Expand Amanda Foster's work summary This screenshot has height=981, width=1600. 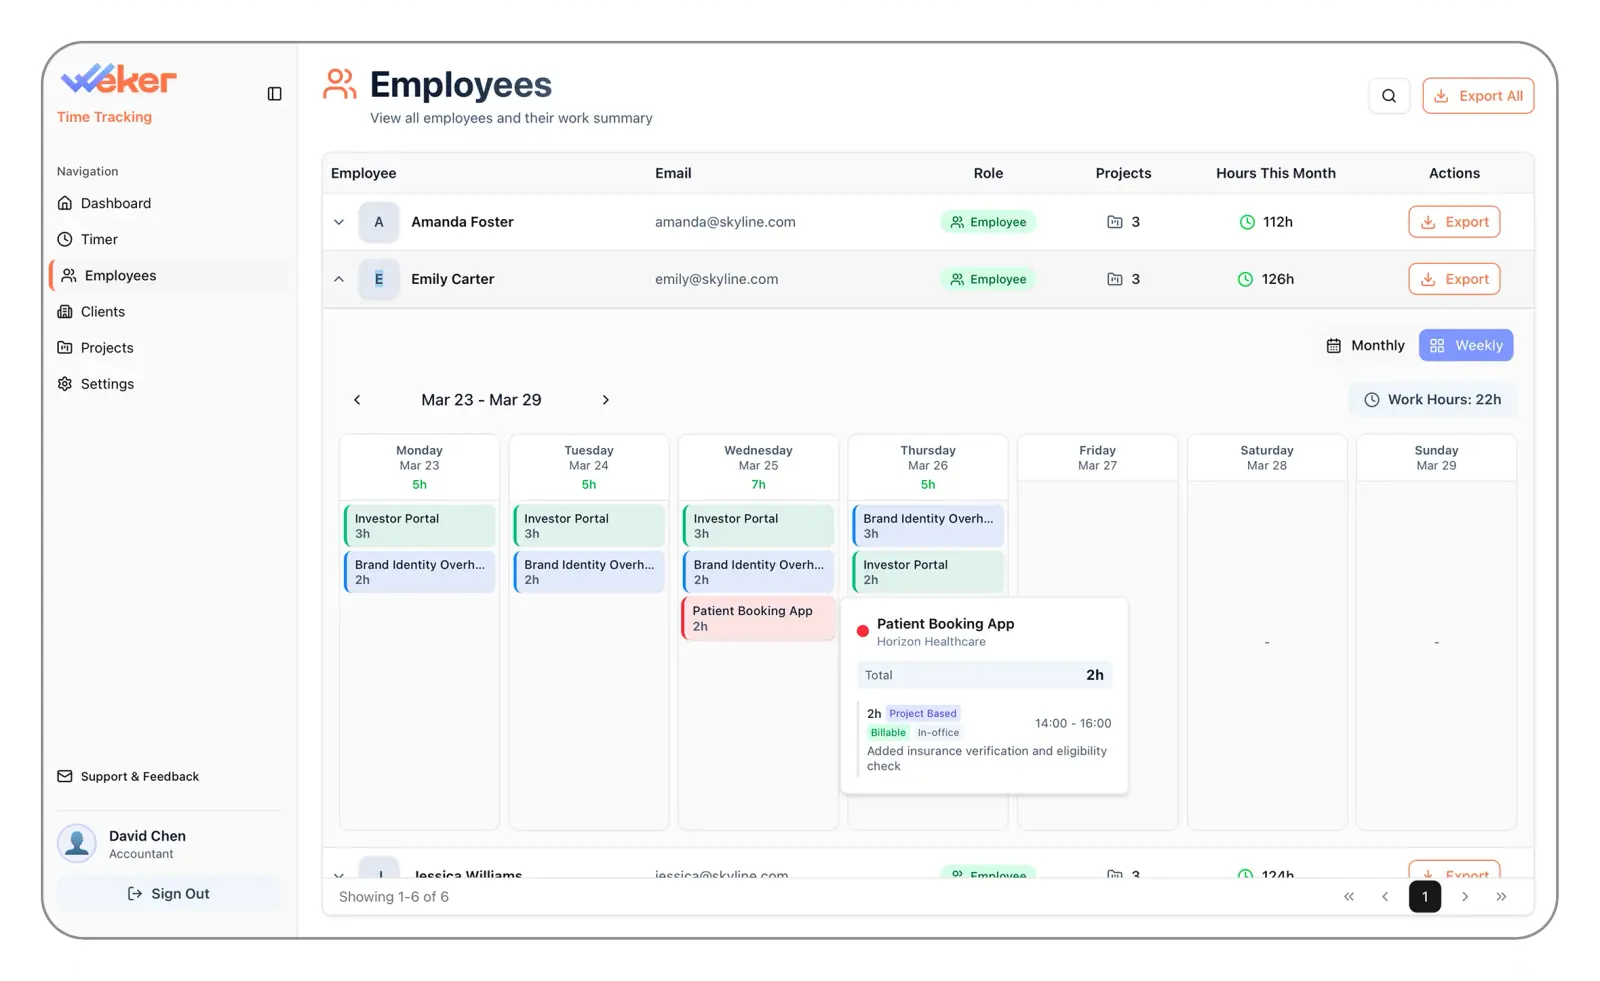339,222
